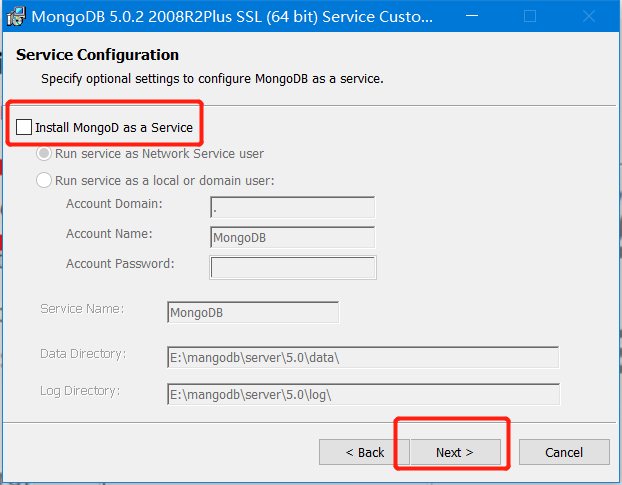Viewport: 622px width, 485px height.
Task: Click the MongoDB installer icon in title bar
Action: (x=16, y=17)
